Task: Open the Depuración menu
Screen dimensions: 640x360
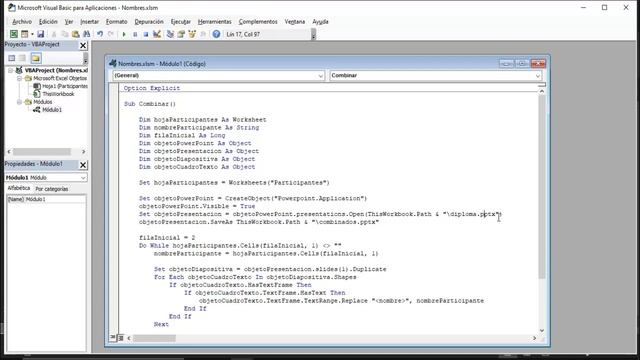Action: pyautogui.click(x=149, y=22)
